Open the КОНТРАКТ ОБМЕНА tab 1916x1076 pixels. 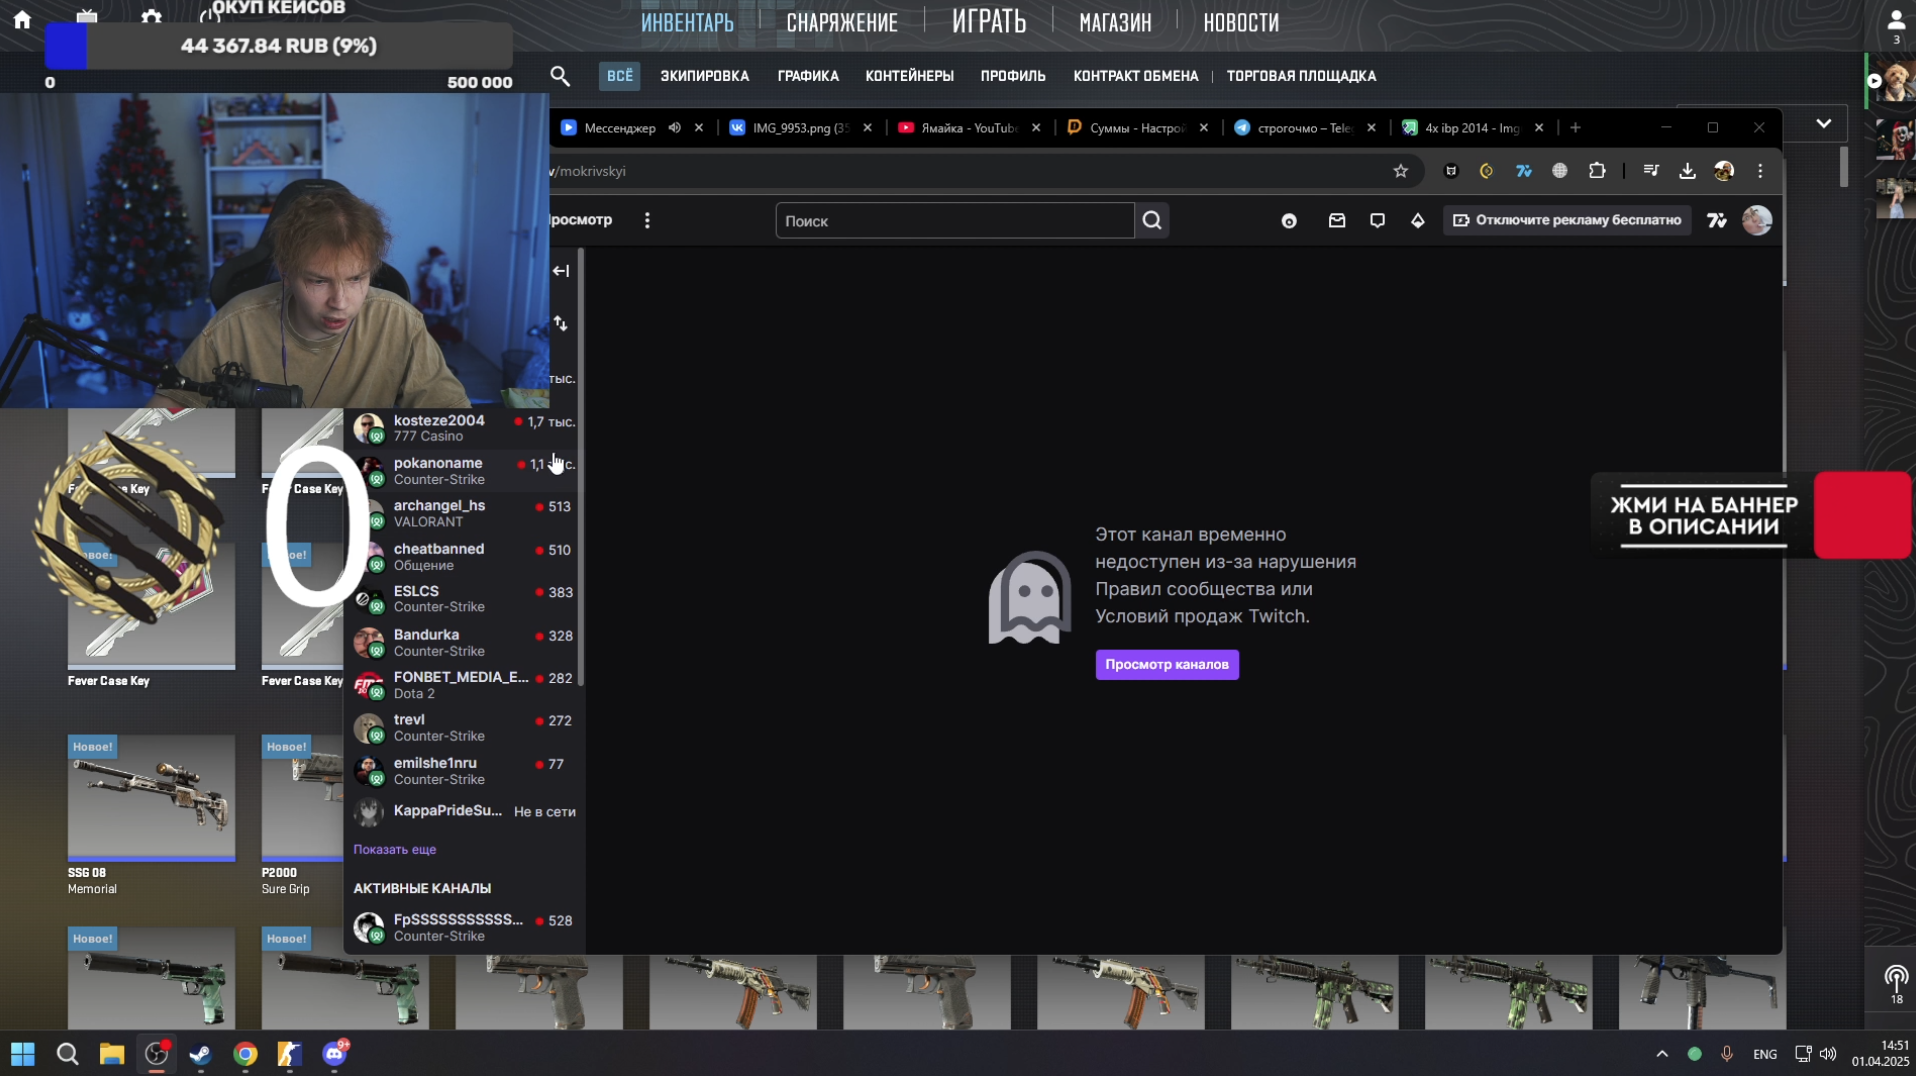[x=1135, y=76]
